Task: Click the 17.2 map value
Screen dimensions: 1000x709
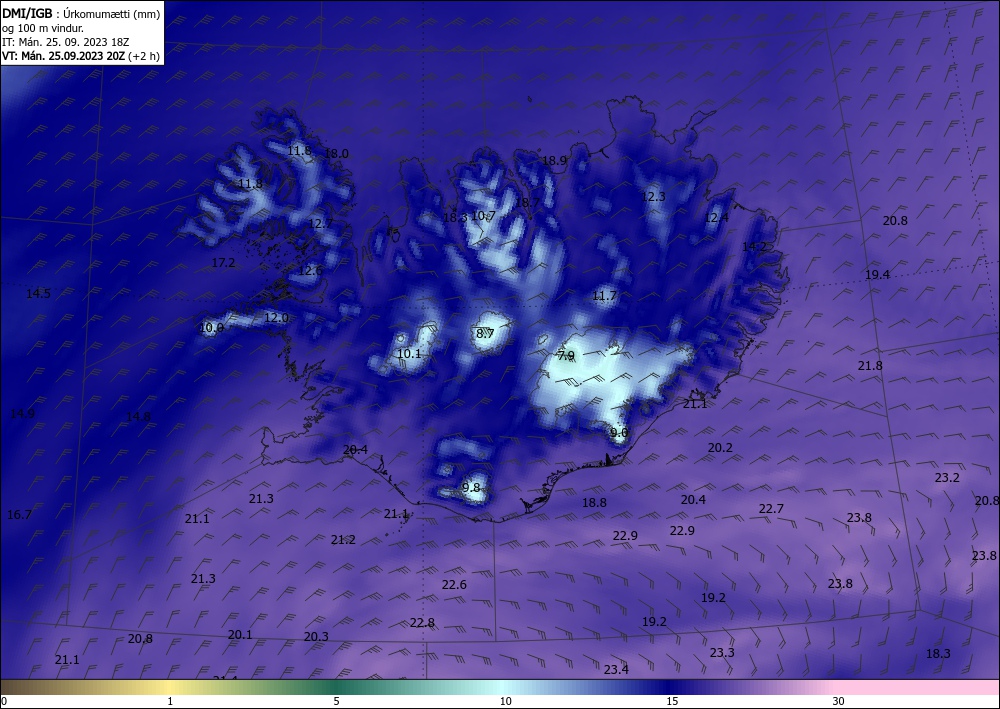Action: click(x=223, y=263)
